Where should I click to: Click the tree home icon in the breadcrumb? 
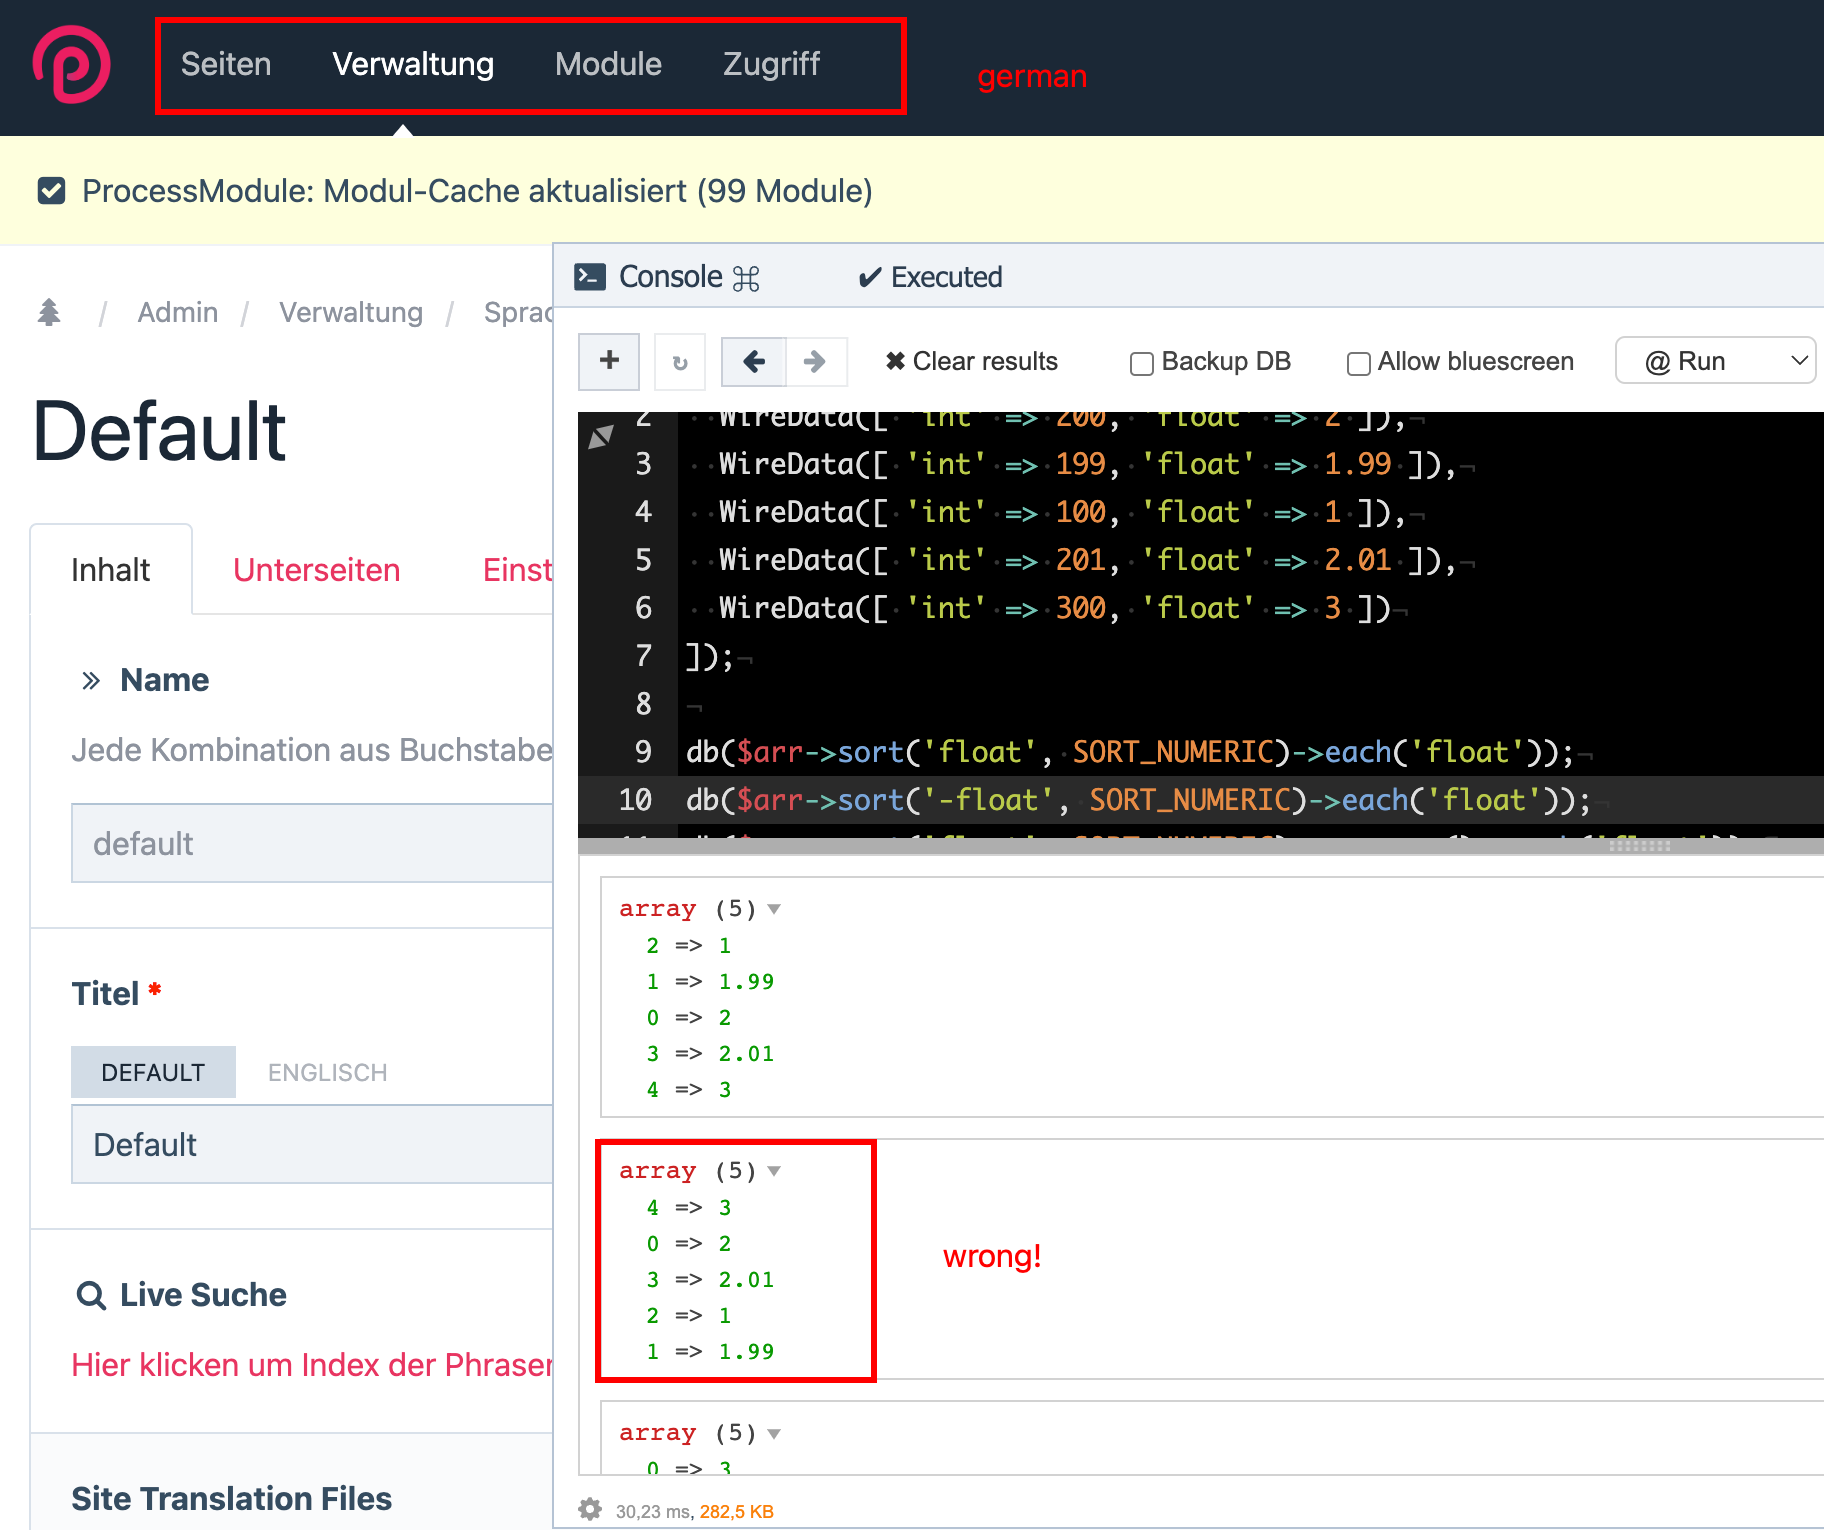pos(50,312)
